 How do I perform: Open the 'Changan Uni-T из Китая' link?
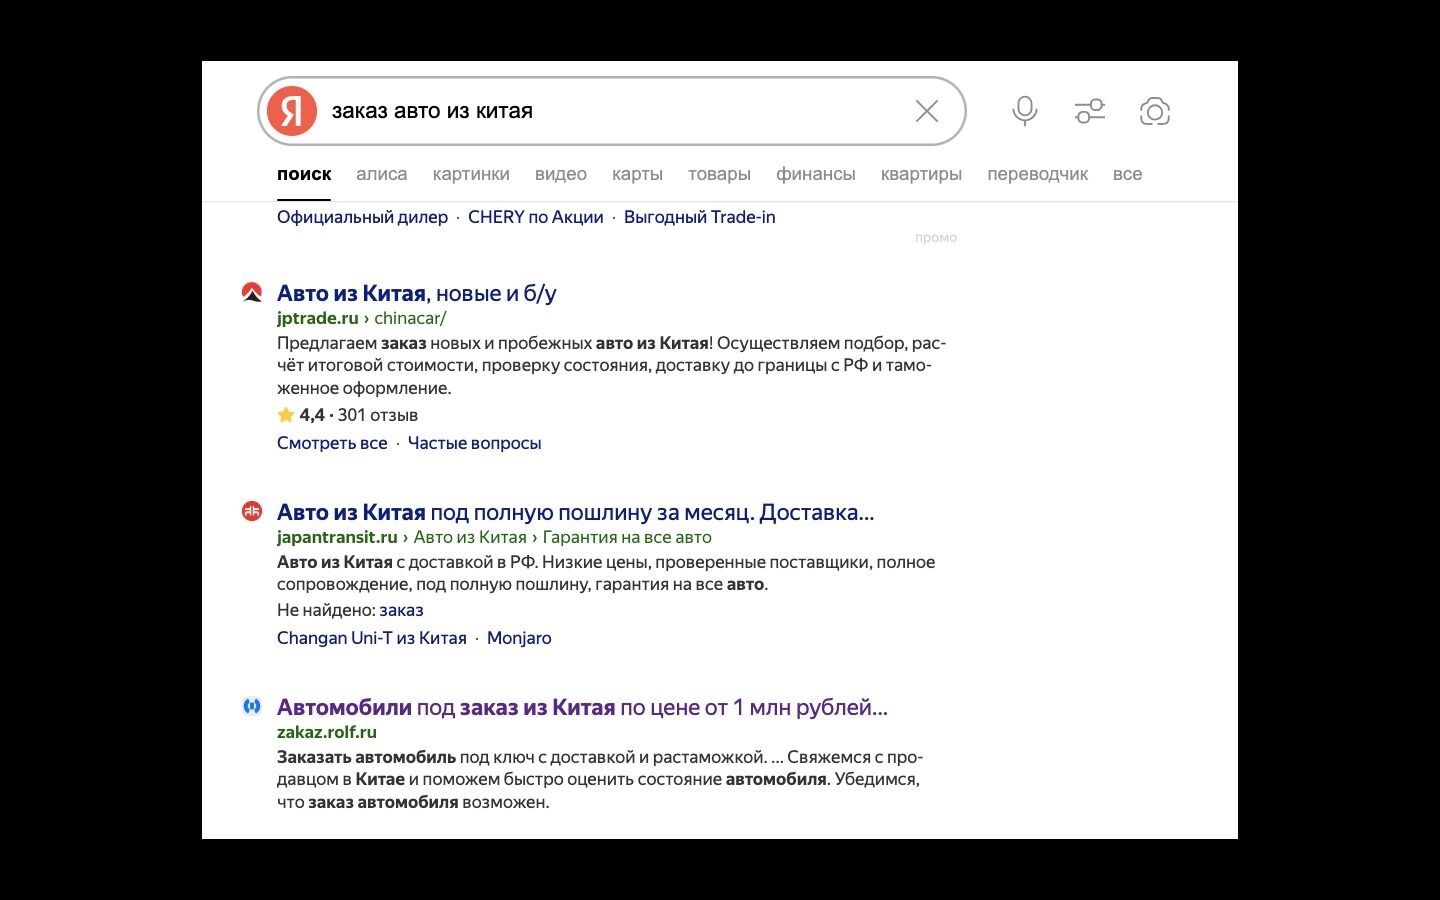(372, 638)
